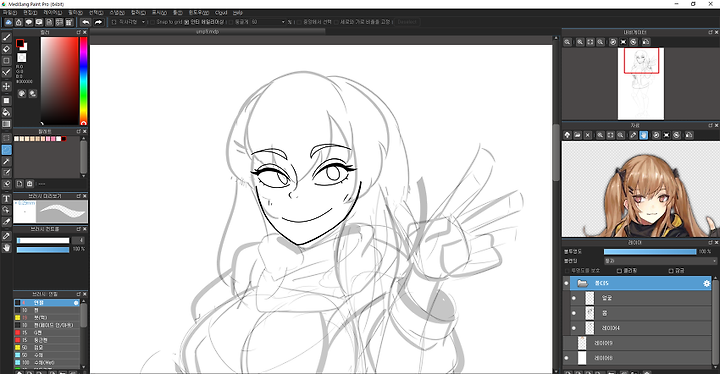
Task: Click the speech bubble icon in toolbar
Action: tap(29, 22)
